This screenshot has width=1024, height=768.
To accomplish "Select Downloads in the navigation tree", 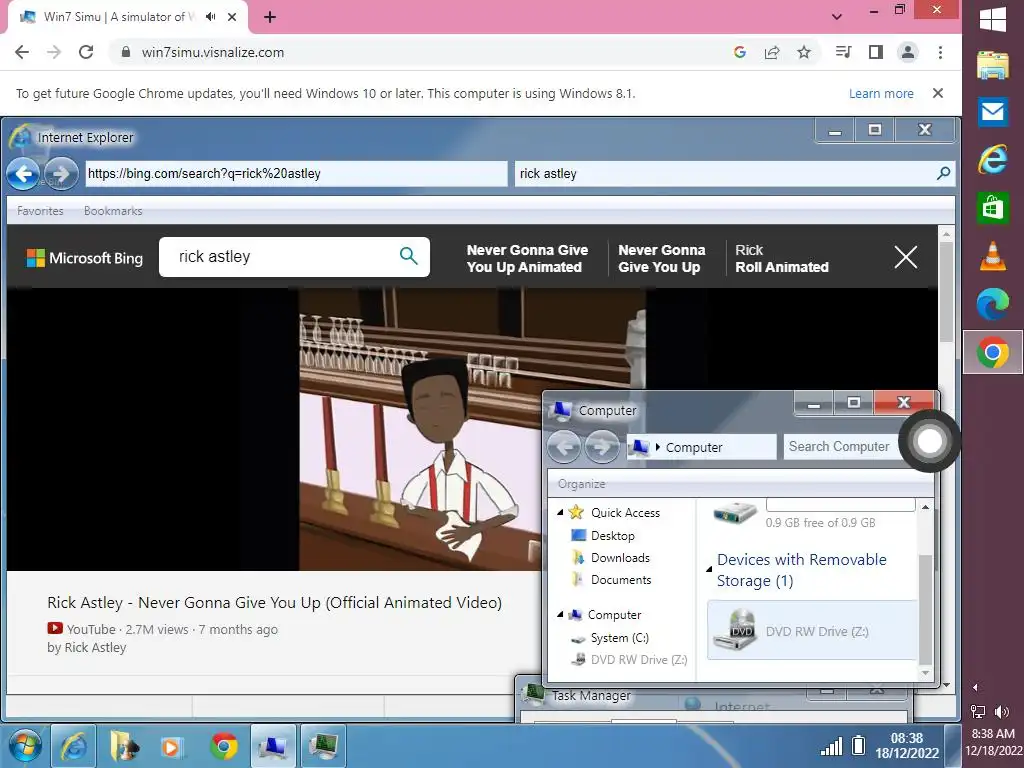I will pos(620,558).
